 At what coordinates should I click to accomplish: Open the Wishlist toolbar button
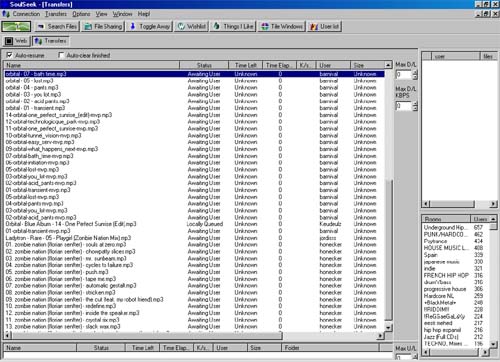pyautogui.click(x=191, y=26)
